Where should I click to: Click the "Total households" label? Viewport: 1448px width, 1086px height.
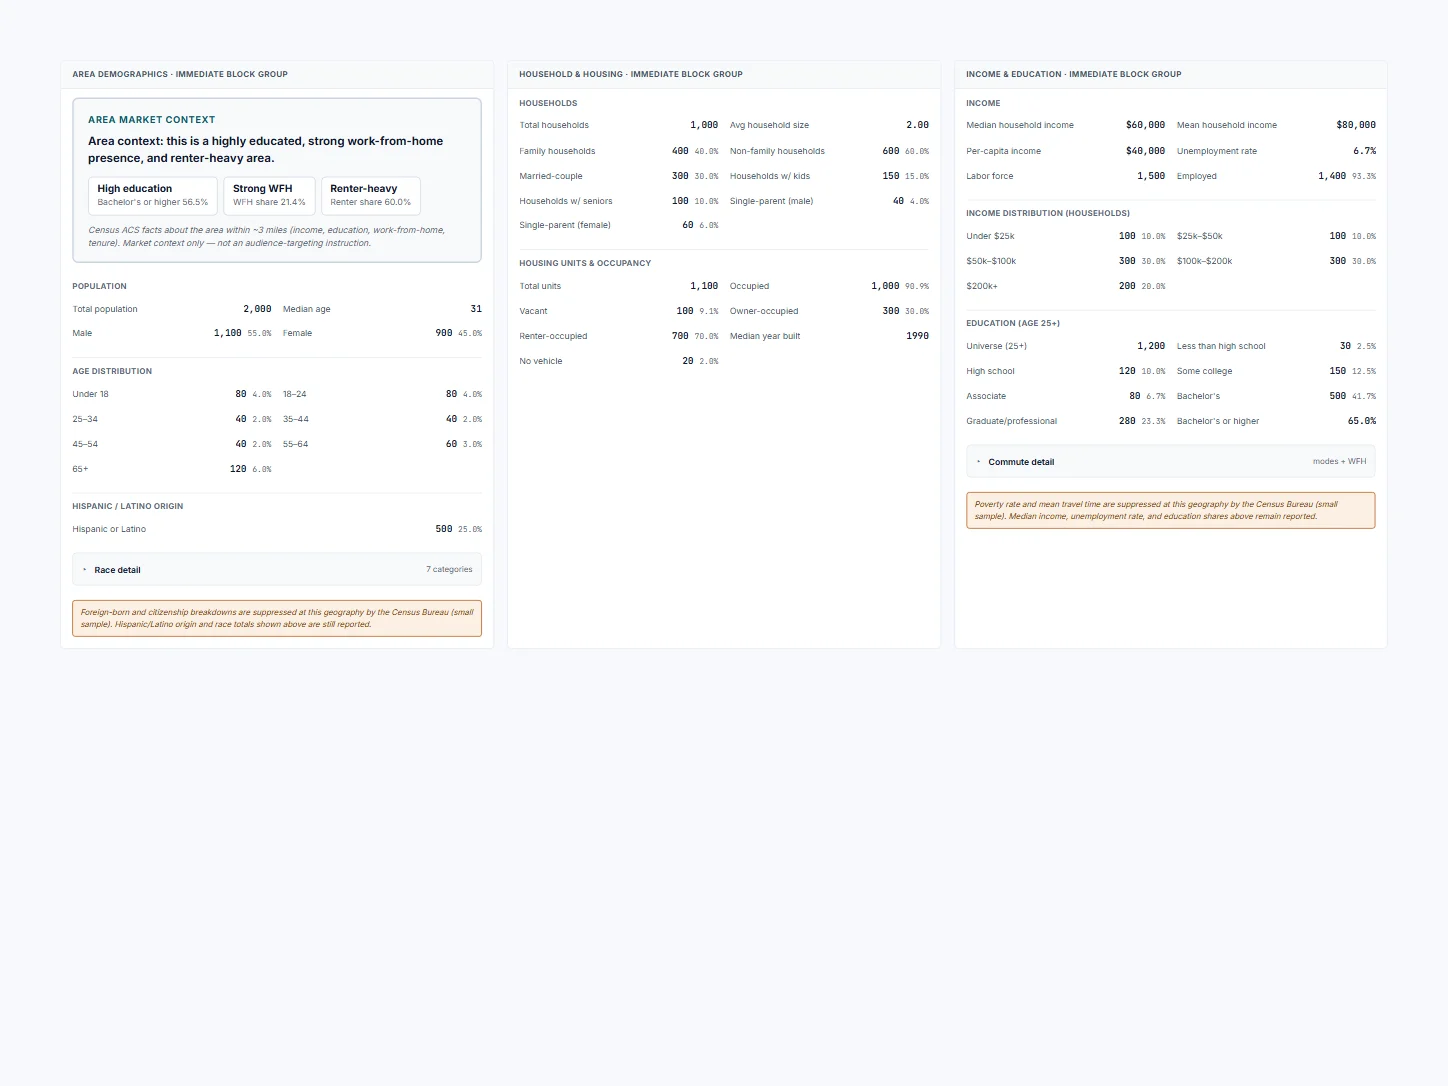(554, 125)
